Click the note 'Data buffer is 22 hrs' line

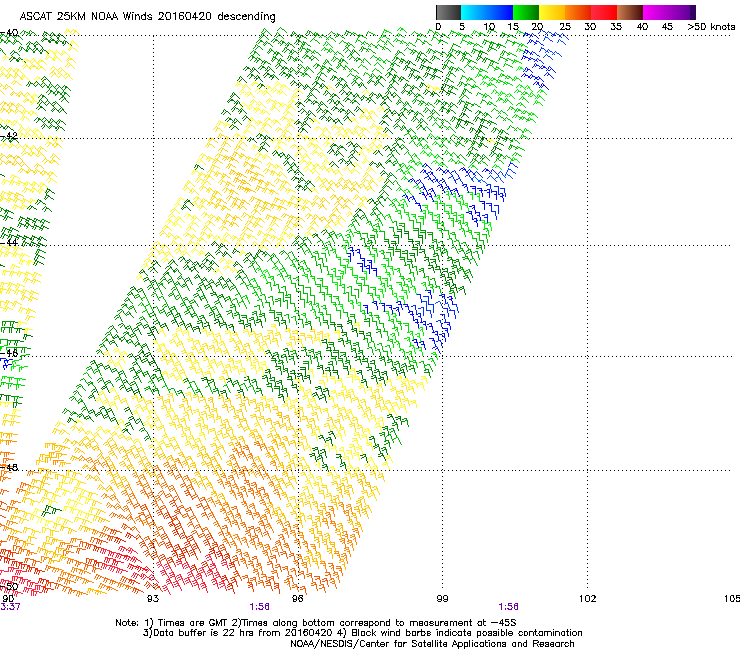pyautogui.click(x=362, y=633)
